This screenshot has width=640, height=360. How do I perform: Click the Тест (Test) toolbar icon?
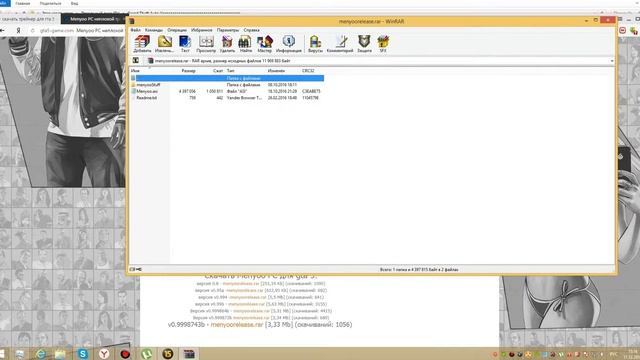point(185,44)
